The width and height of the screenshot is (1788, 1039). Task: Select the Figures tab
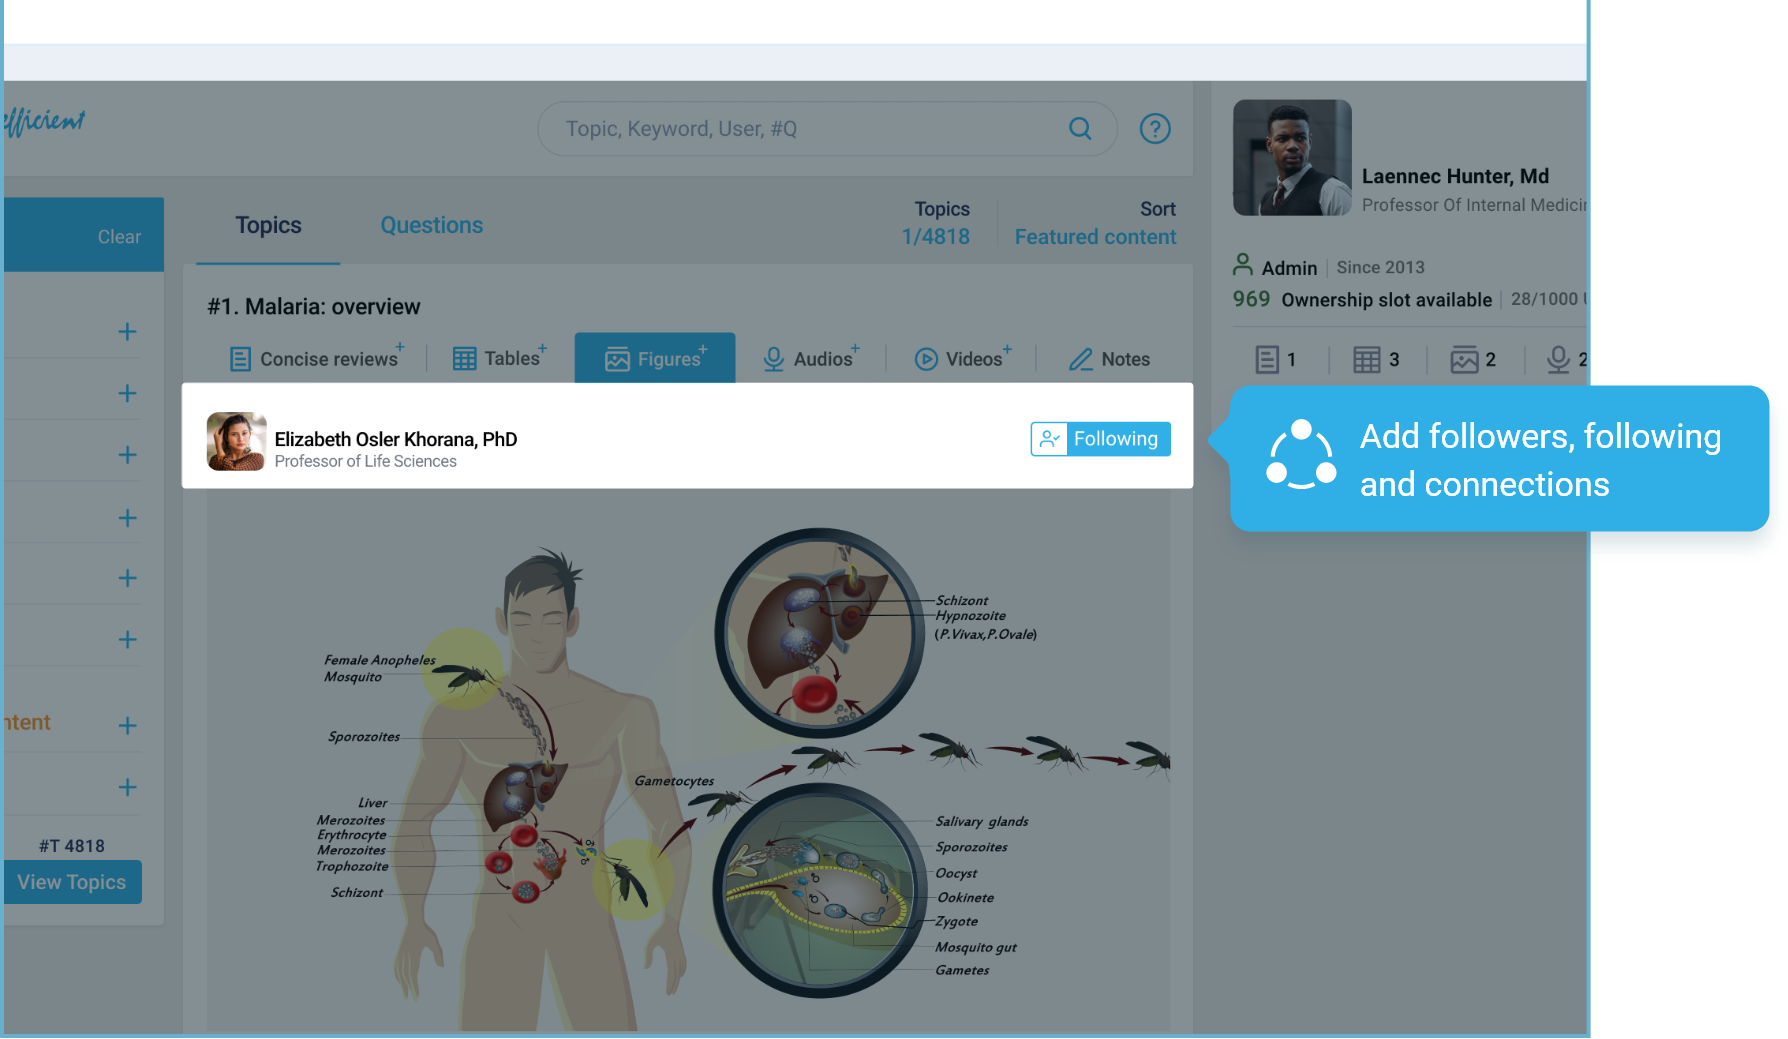tap(655, 359)
